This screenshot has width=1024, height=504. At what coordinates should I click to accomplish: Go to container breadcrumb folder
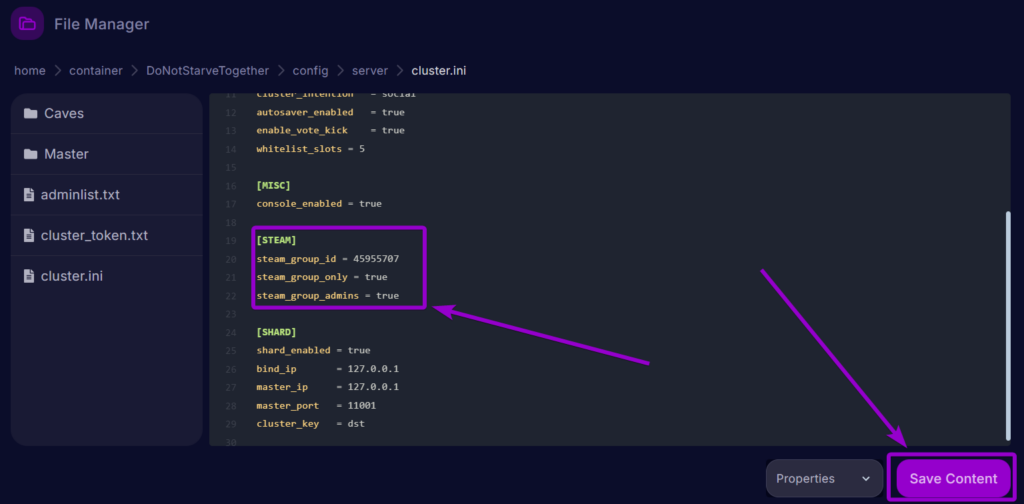coord(96,71)
